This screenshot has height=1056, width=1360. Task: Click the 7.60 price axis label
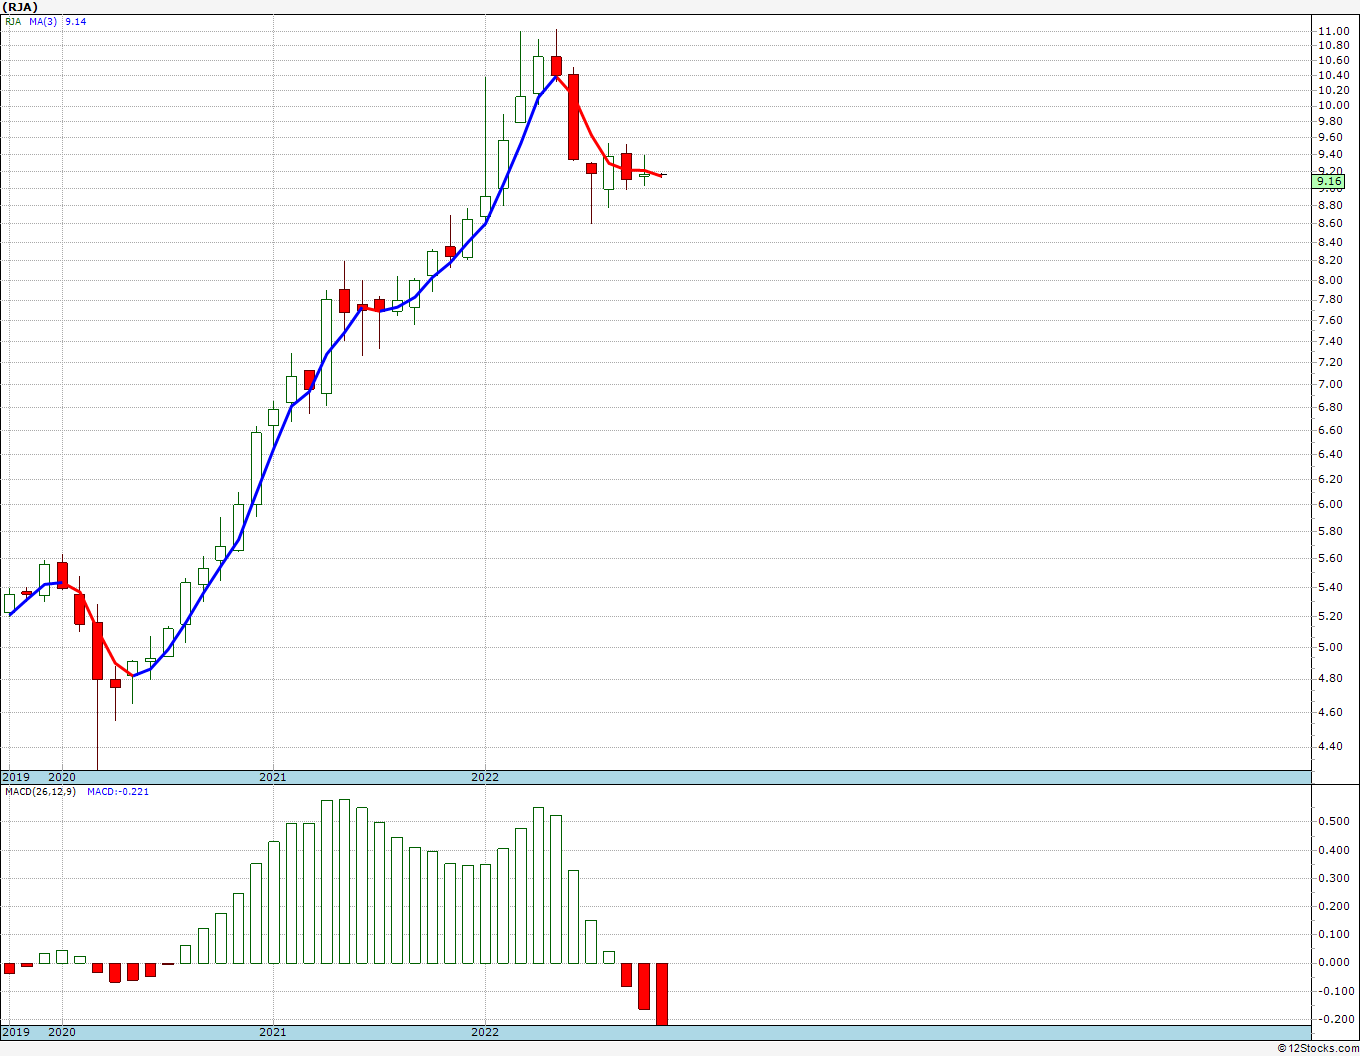pos(1331,320)
